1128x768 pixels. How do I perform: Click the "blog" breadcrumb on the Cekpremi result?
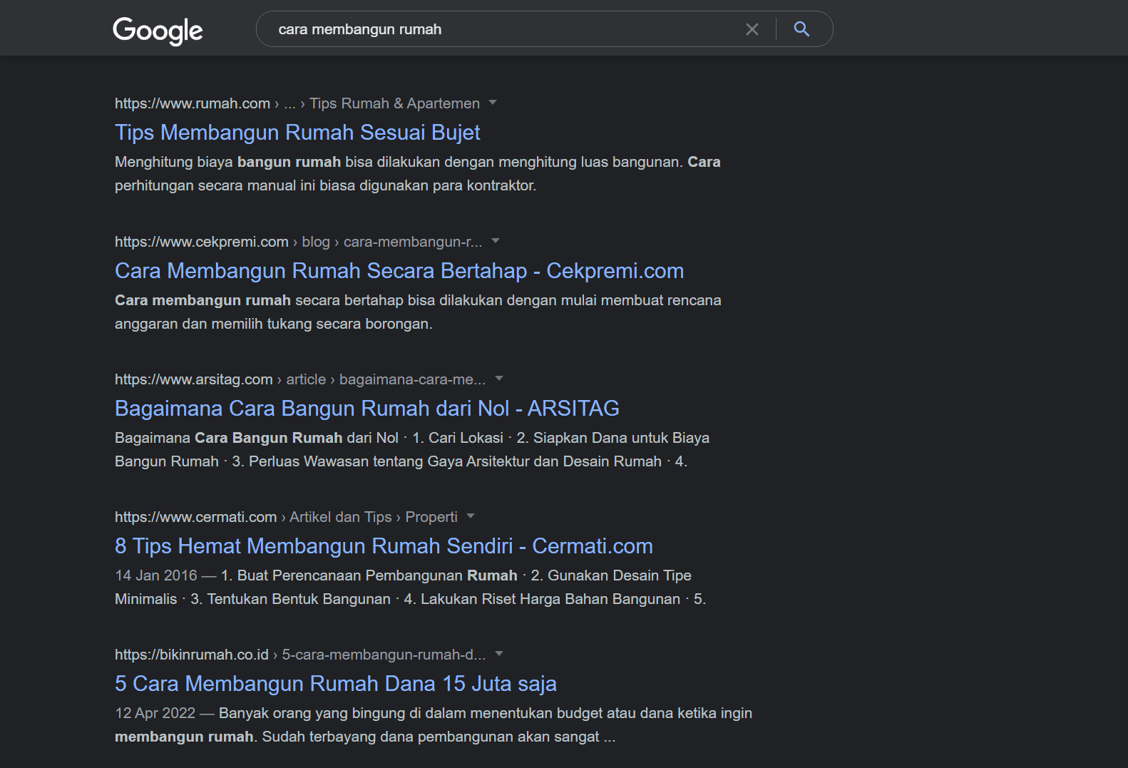click(x=315, y=241)
